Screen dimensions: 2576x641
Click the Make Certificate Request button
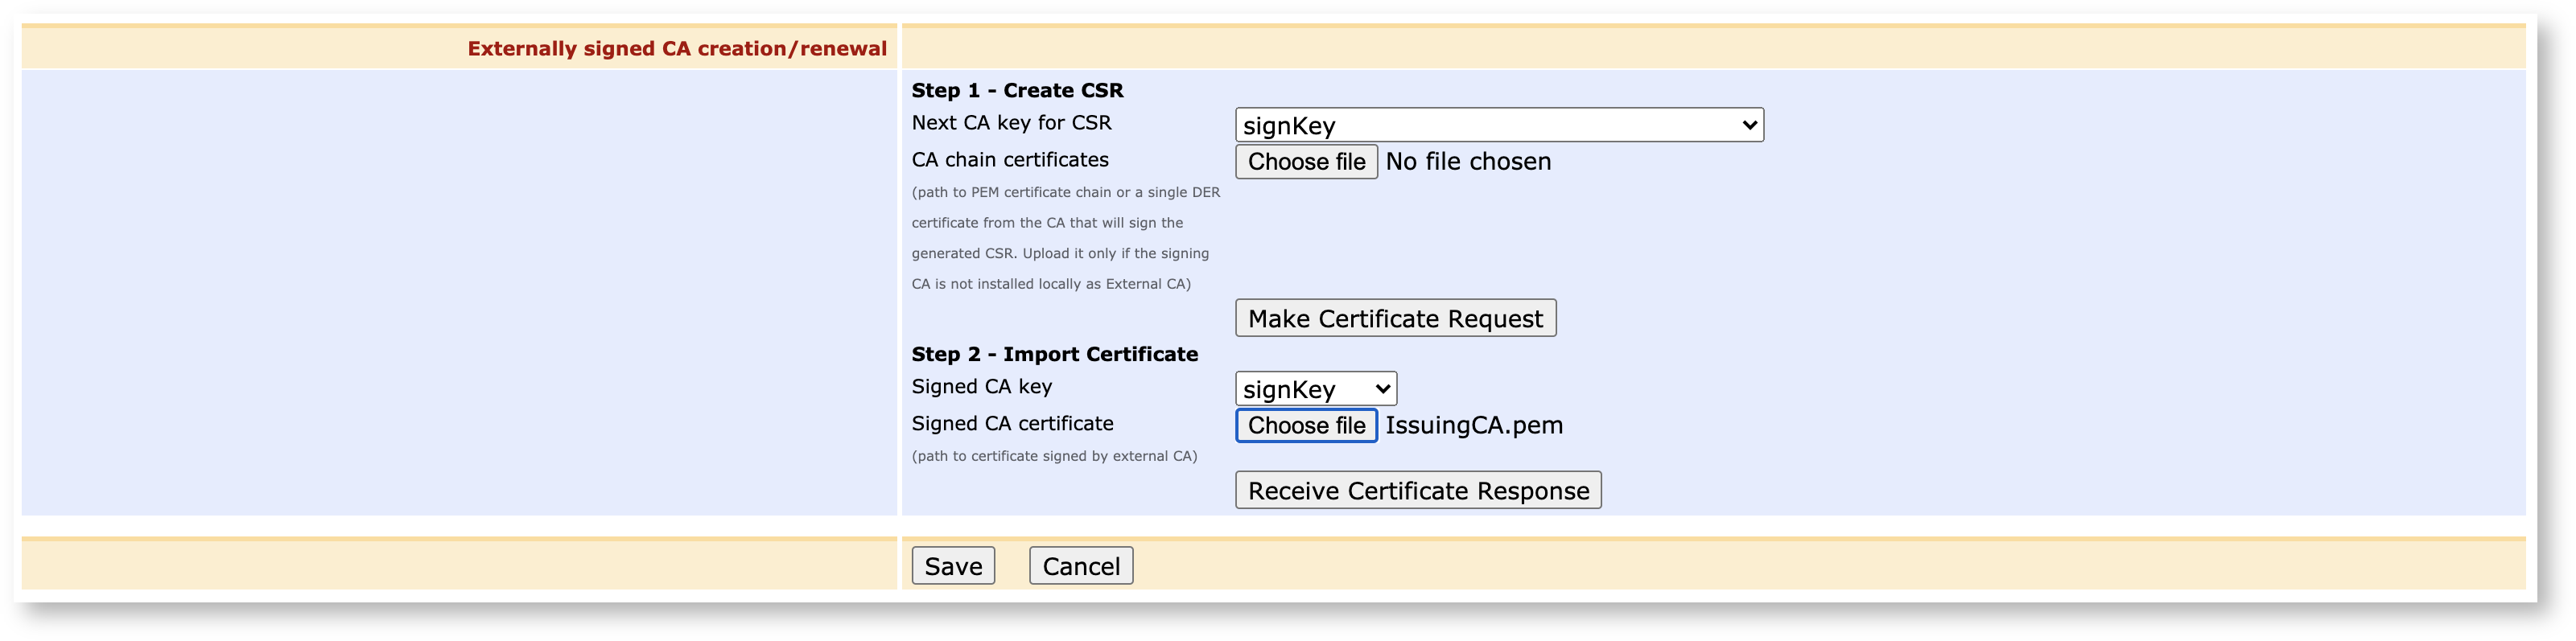(1394, 318)
